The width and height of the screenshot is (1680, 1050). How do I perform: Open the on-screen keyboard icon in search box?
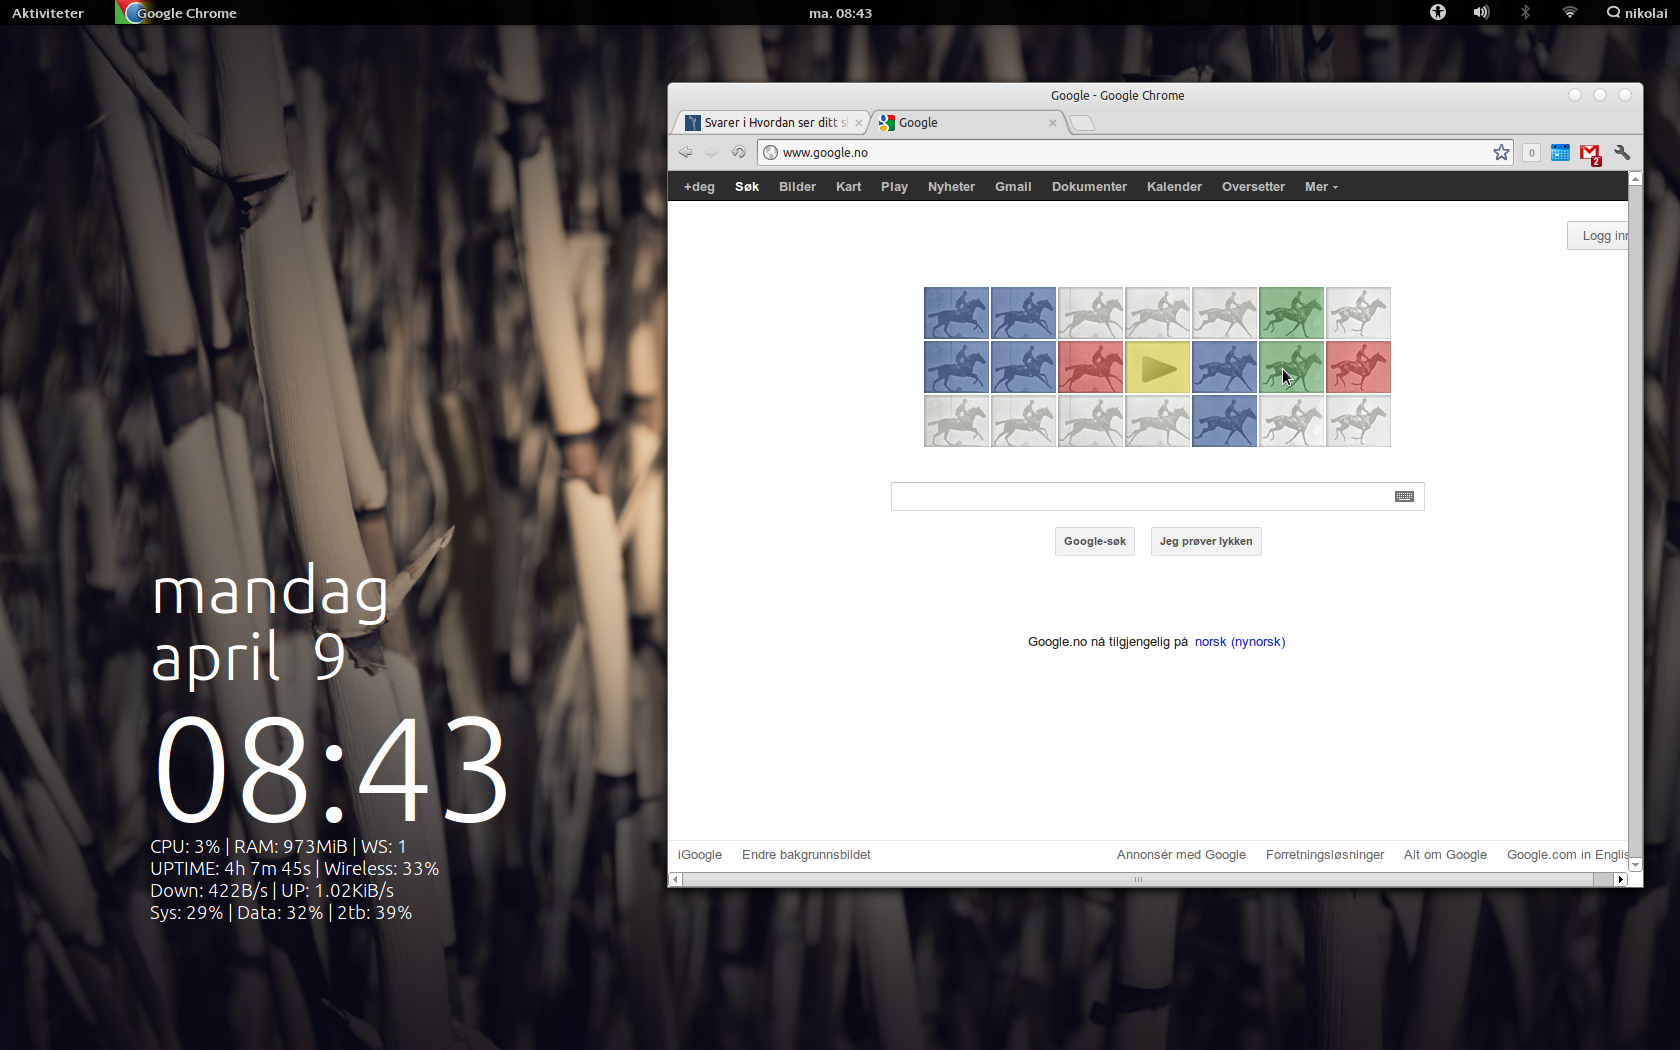pyautogui.click(x=1404, y=497)
